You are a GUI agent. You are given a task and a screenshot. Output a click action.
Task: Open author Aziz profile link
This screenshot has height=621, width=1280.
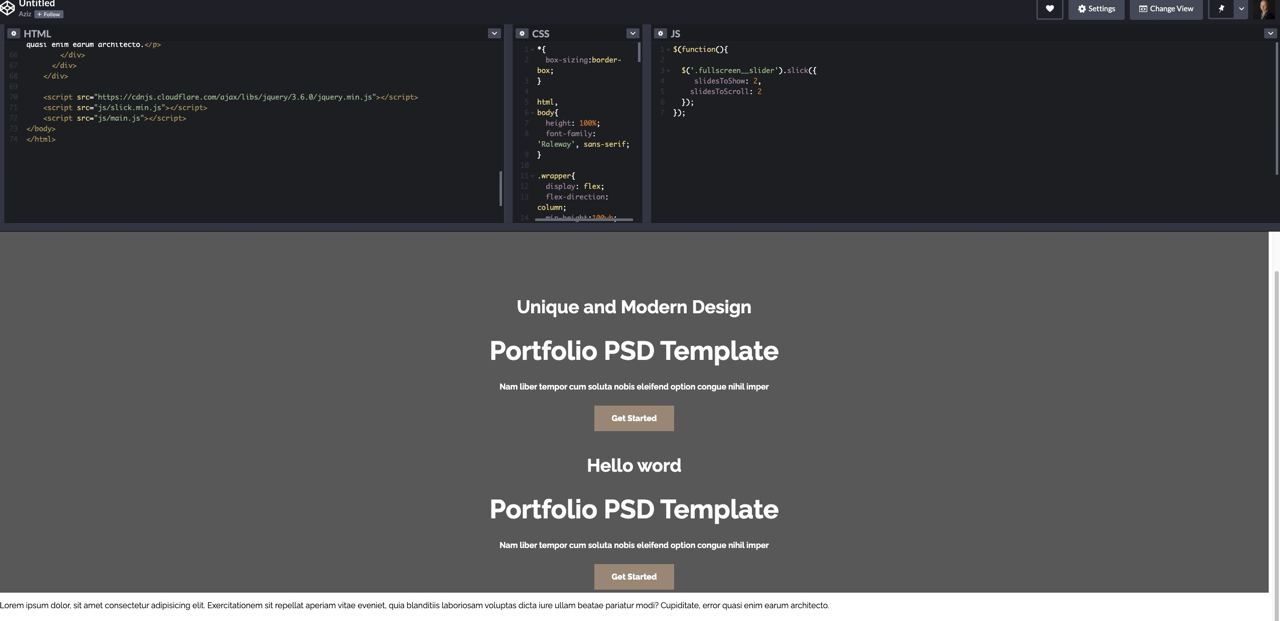click(24, 14)
